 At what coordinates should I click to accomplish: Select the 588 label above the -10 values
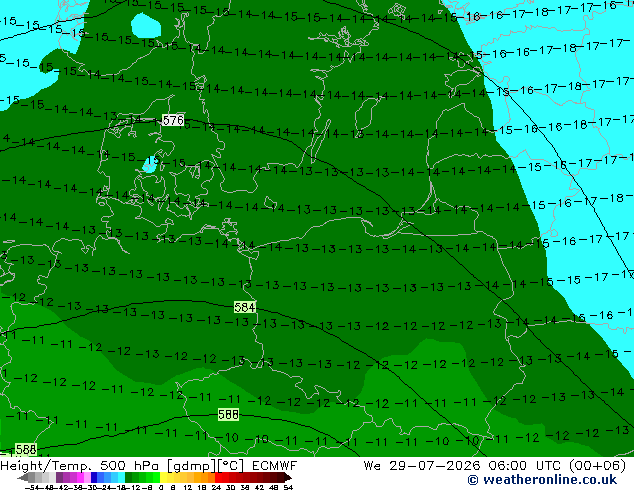pos(228,414)
